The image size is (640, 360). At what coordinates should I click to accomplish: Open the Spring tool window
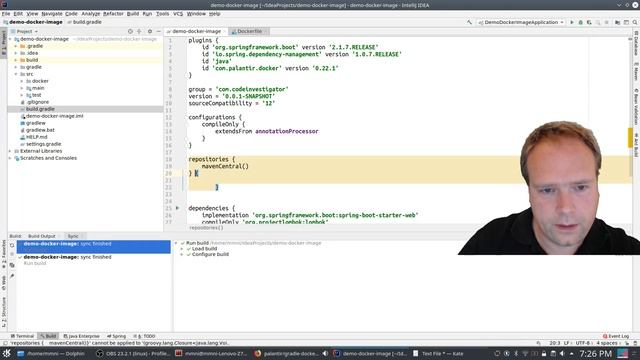[x=117, y=336]
